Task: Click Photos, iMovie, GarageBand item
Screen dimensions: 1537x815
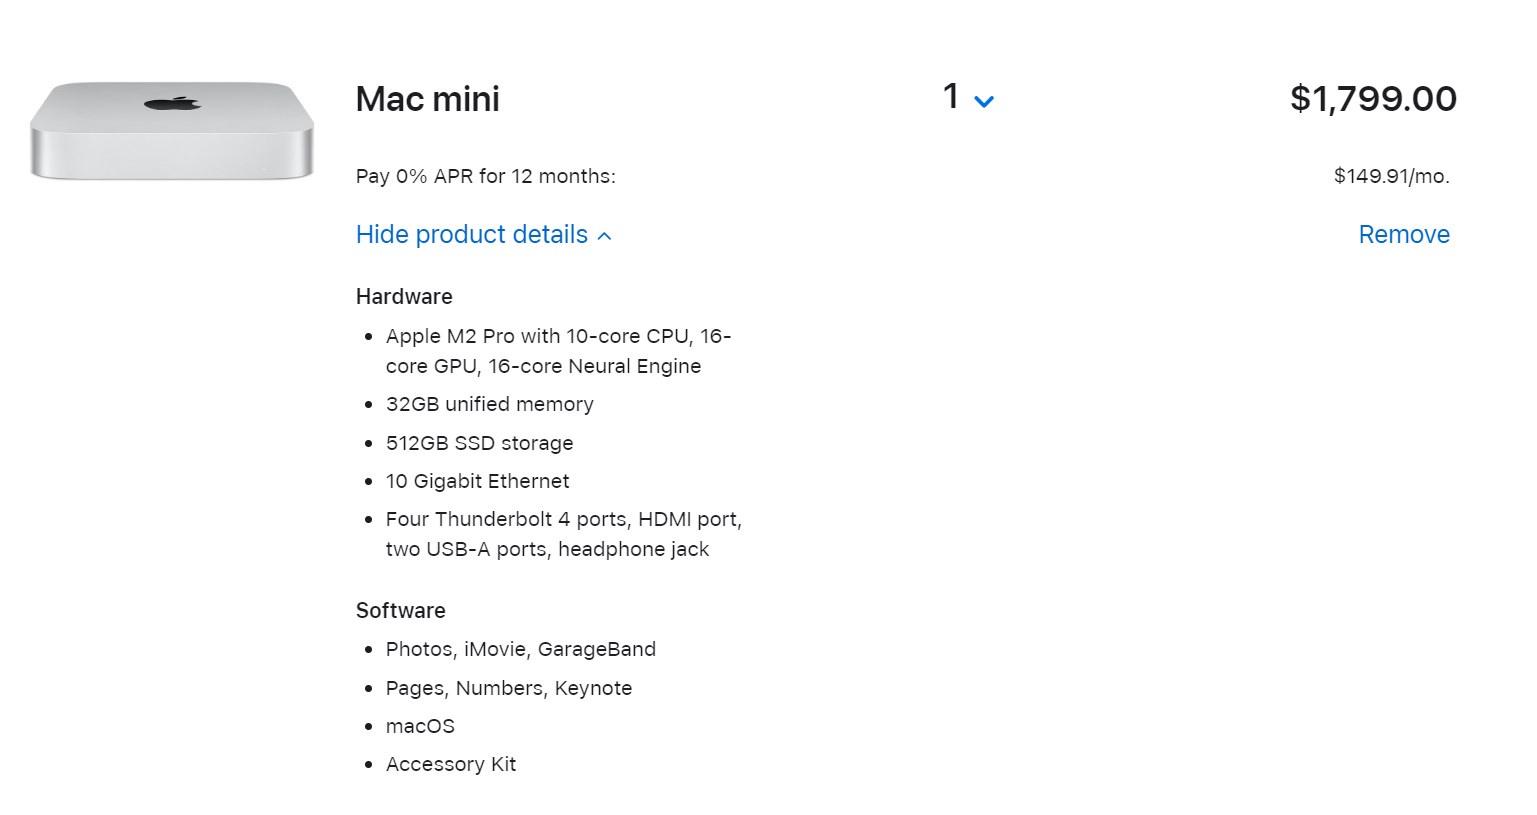Action: pos(521,649)
